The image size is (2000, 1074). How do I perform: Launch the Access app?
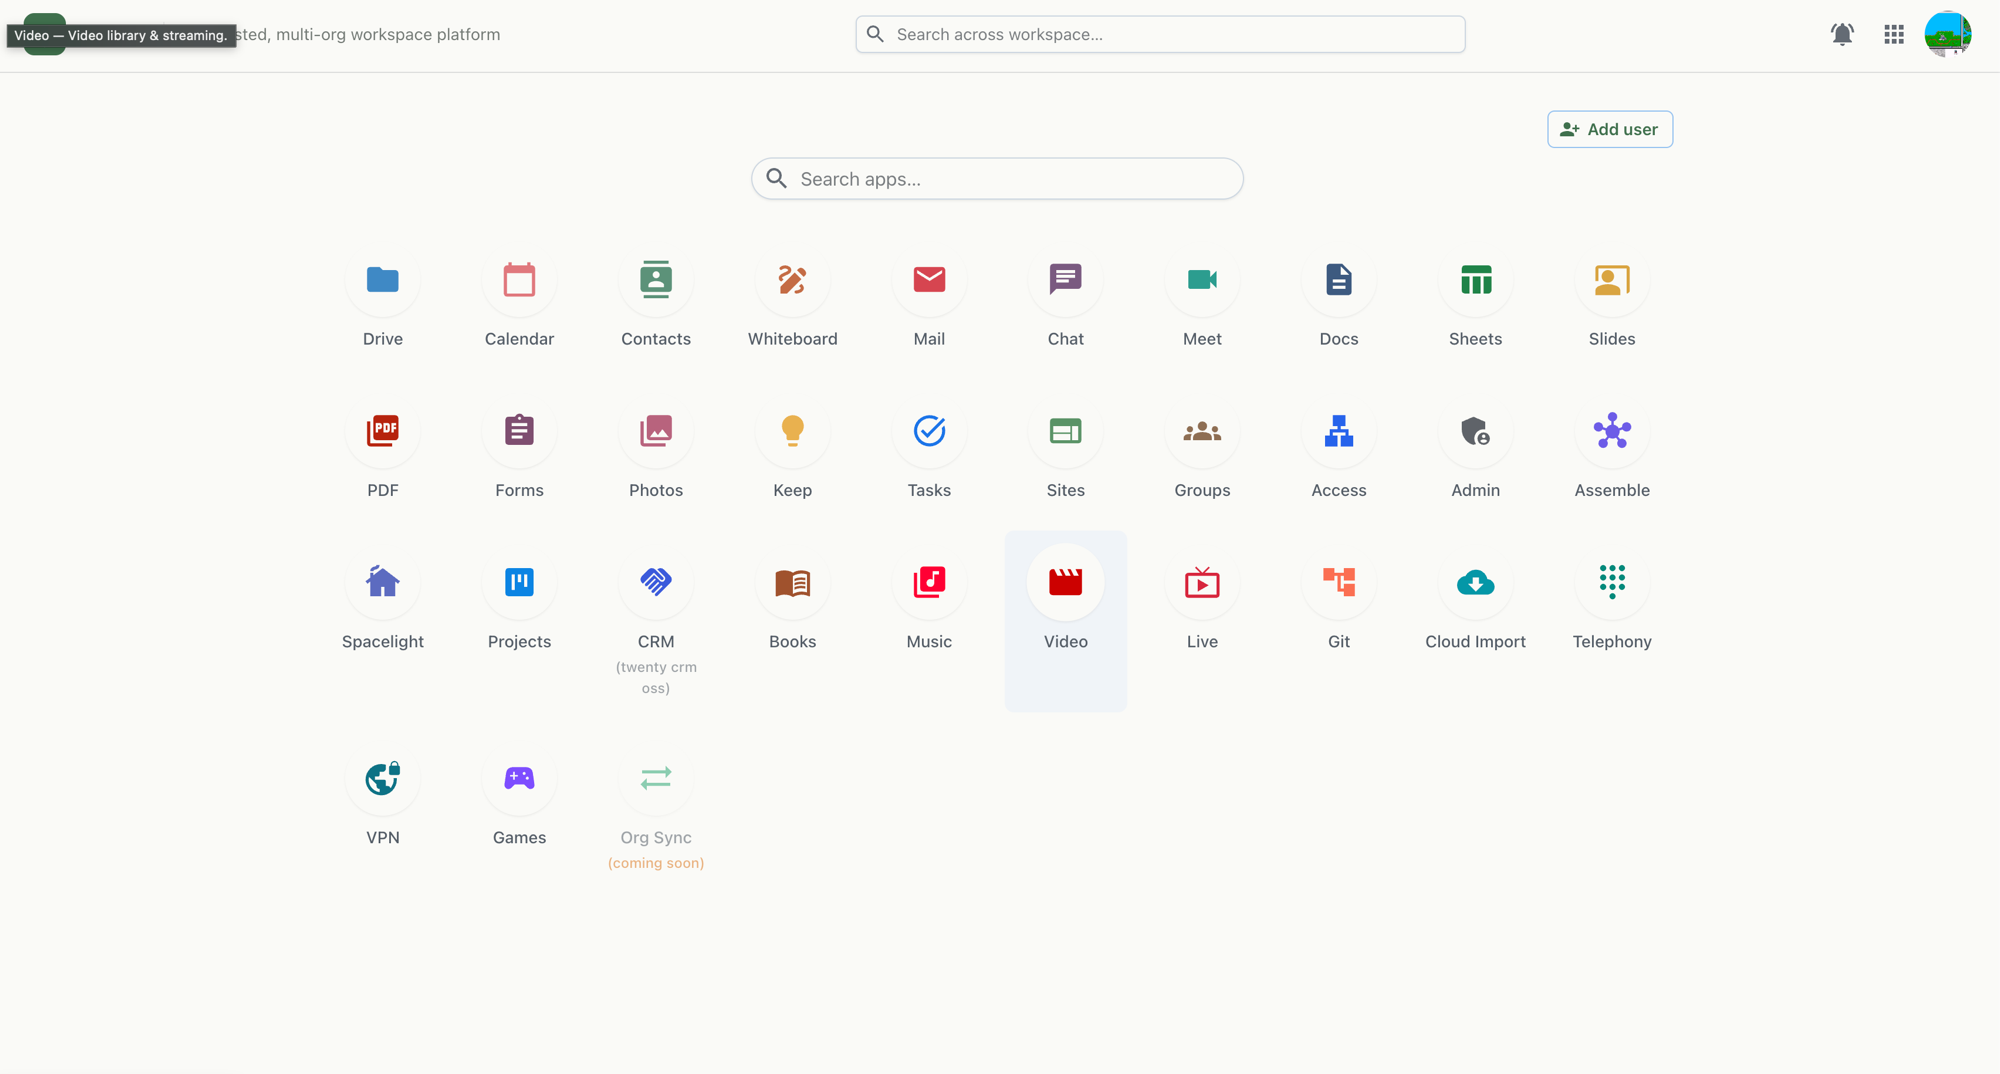tap(1339, 453)
